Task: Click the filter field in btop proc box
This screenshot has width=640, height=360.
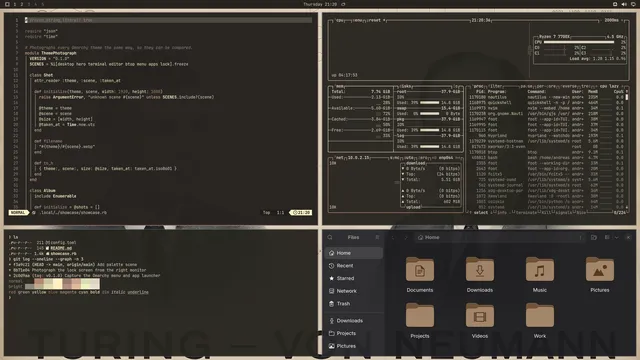Action: point(496,87)
